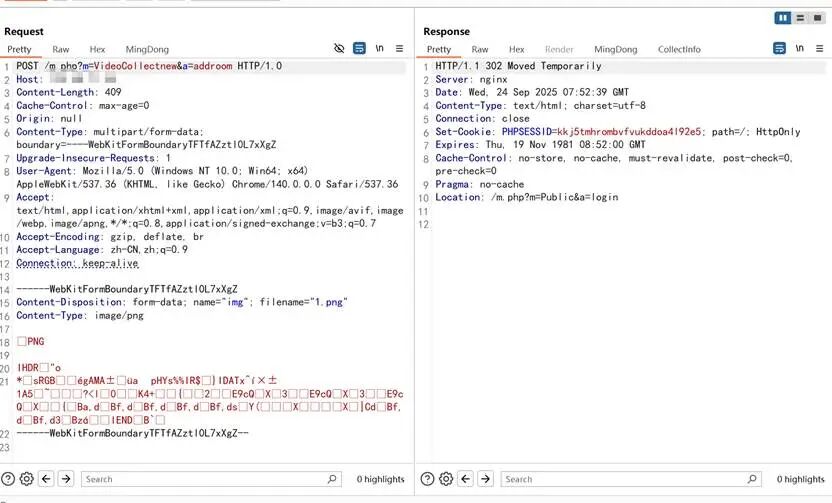Open the Request panel hamburger options menu

coord(400,49)
